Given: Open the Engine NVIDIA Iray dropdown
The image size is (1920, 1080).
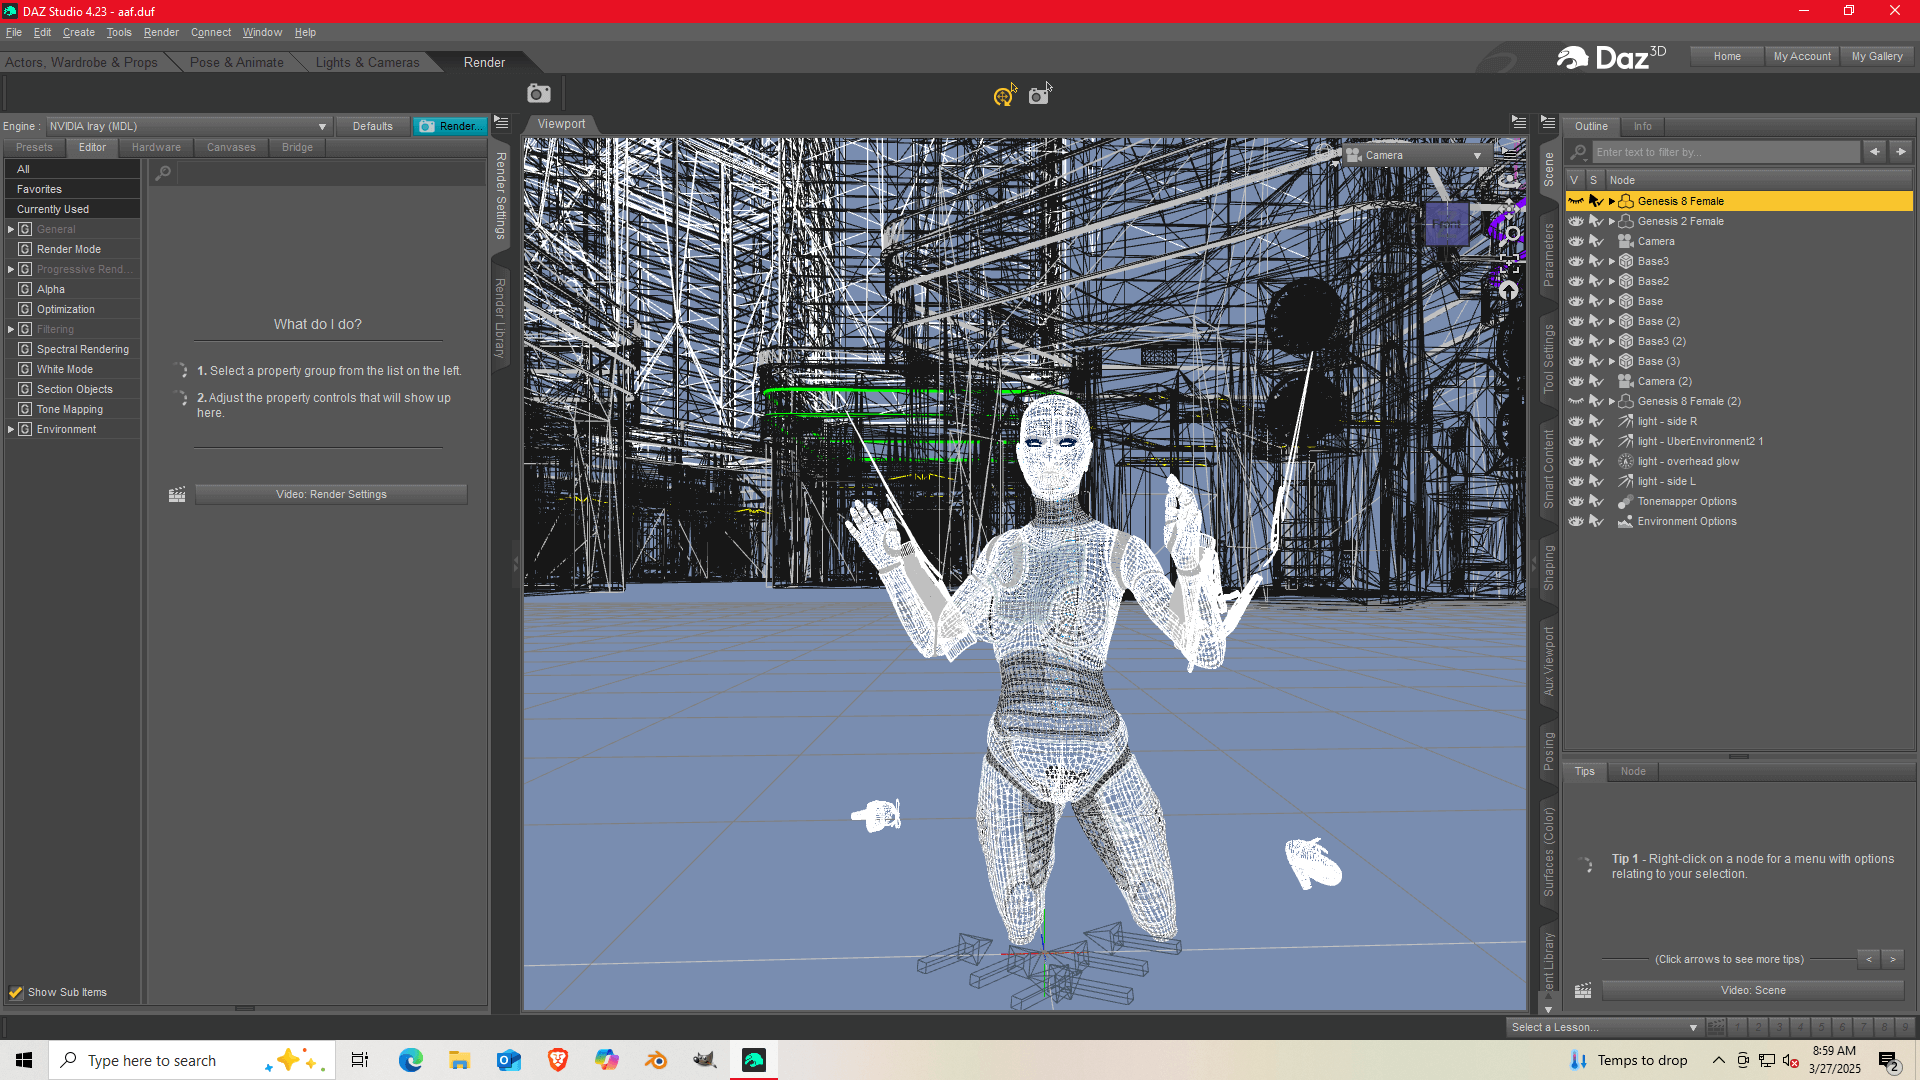Looking at the screenshot, I should point(189,126).
